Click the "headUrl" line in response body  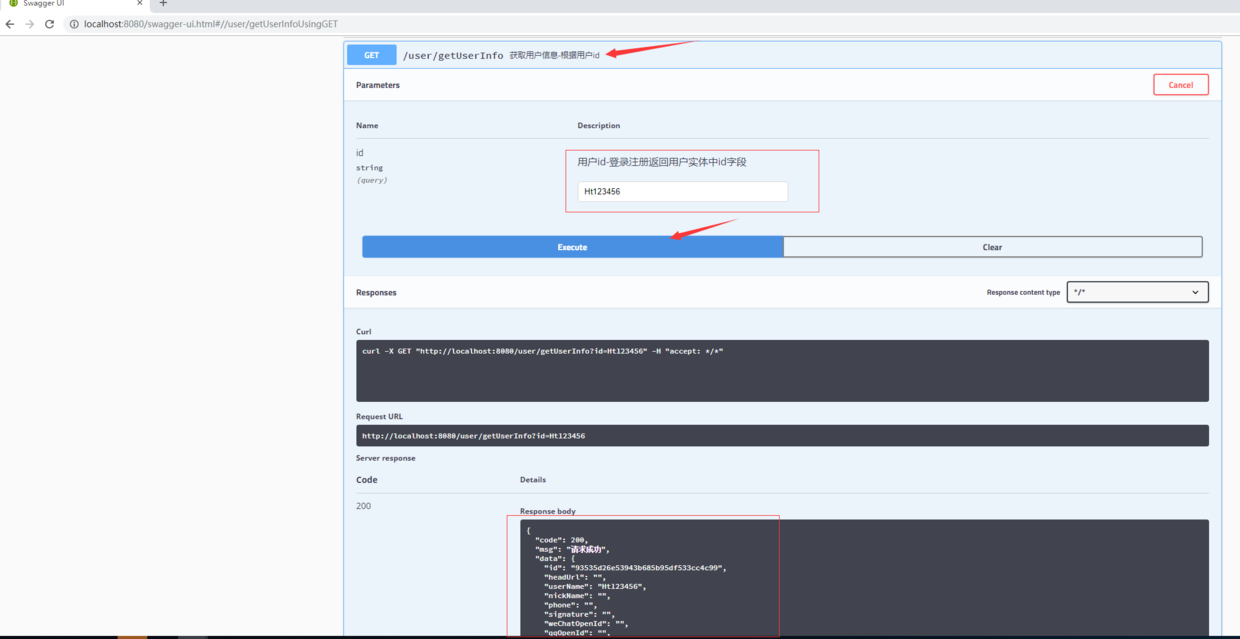tap(577, 577)
